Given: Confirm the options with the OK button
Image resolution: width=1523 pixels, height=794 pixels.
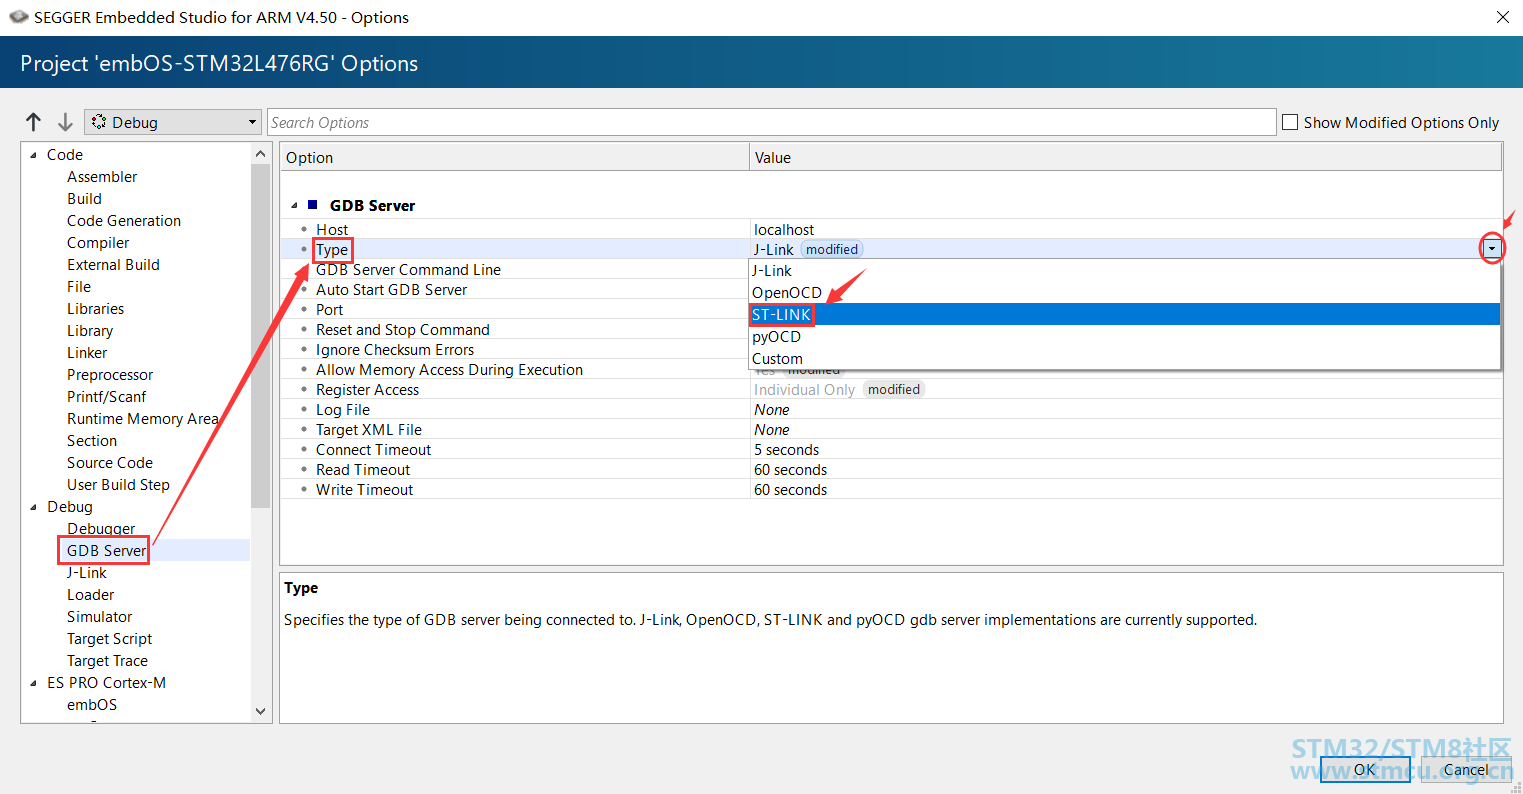Looking at the screenshot, I should (1365, 769).
